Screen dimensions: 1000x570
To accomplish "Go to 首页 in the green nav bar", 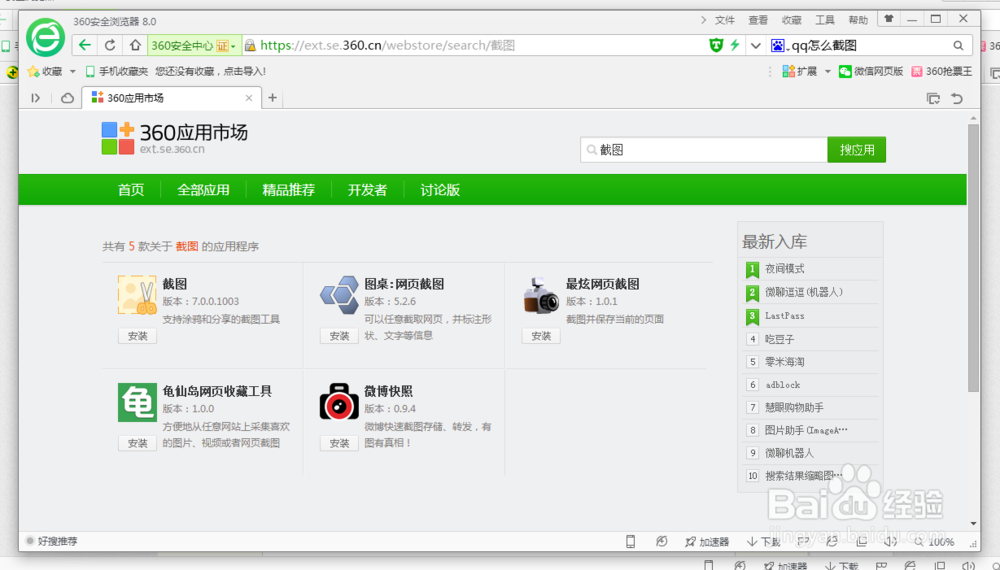I will [131, 190].
